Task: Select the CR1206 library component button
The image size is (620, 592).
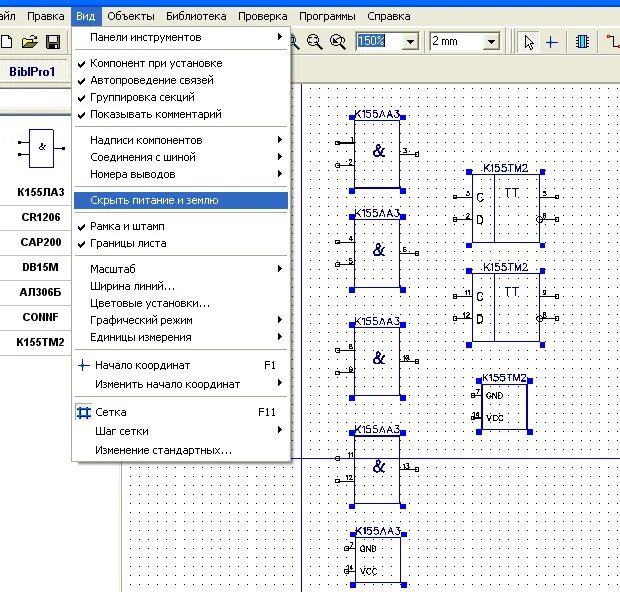Action: click(x=41, y=216)
